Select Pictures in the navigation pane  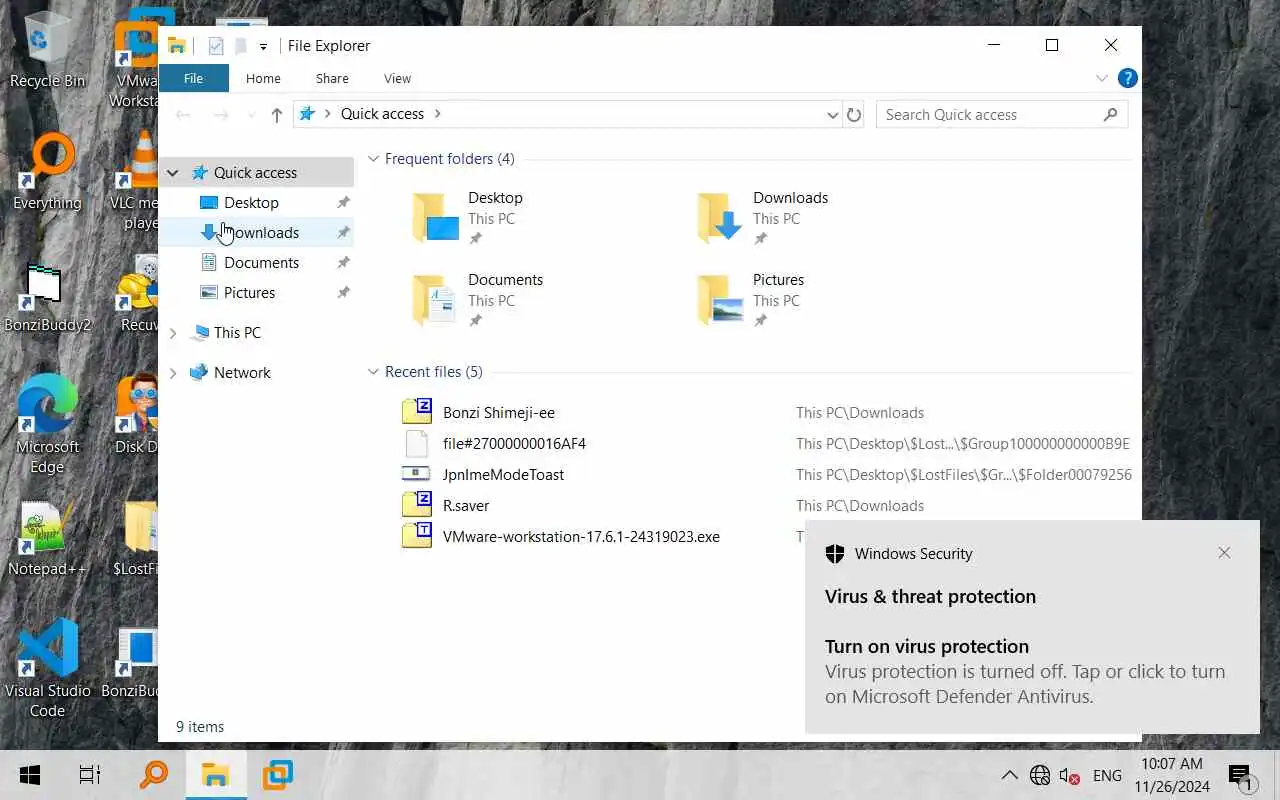coord(249,292)
